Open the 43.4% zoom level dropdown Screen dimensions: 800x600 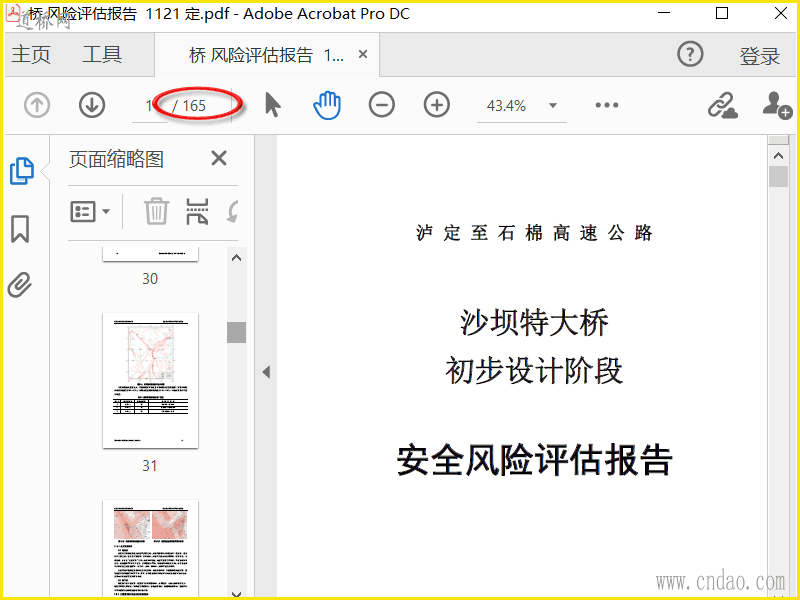(553, 106)
